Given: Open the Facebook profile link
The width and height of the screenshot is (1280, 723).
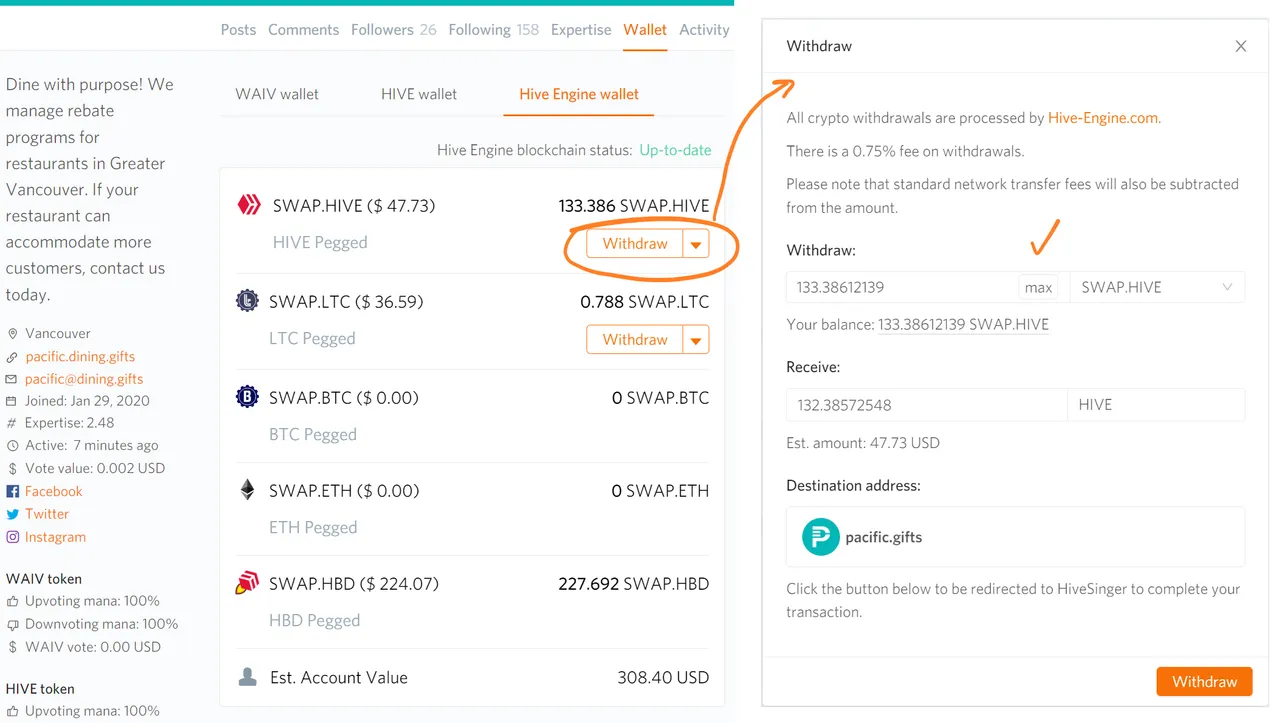Looking at the screenshot, I should click(54, 491).
